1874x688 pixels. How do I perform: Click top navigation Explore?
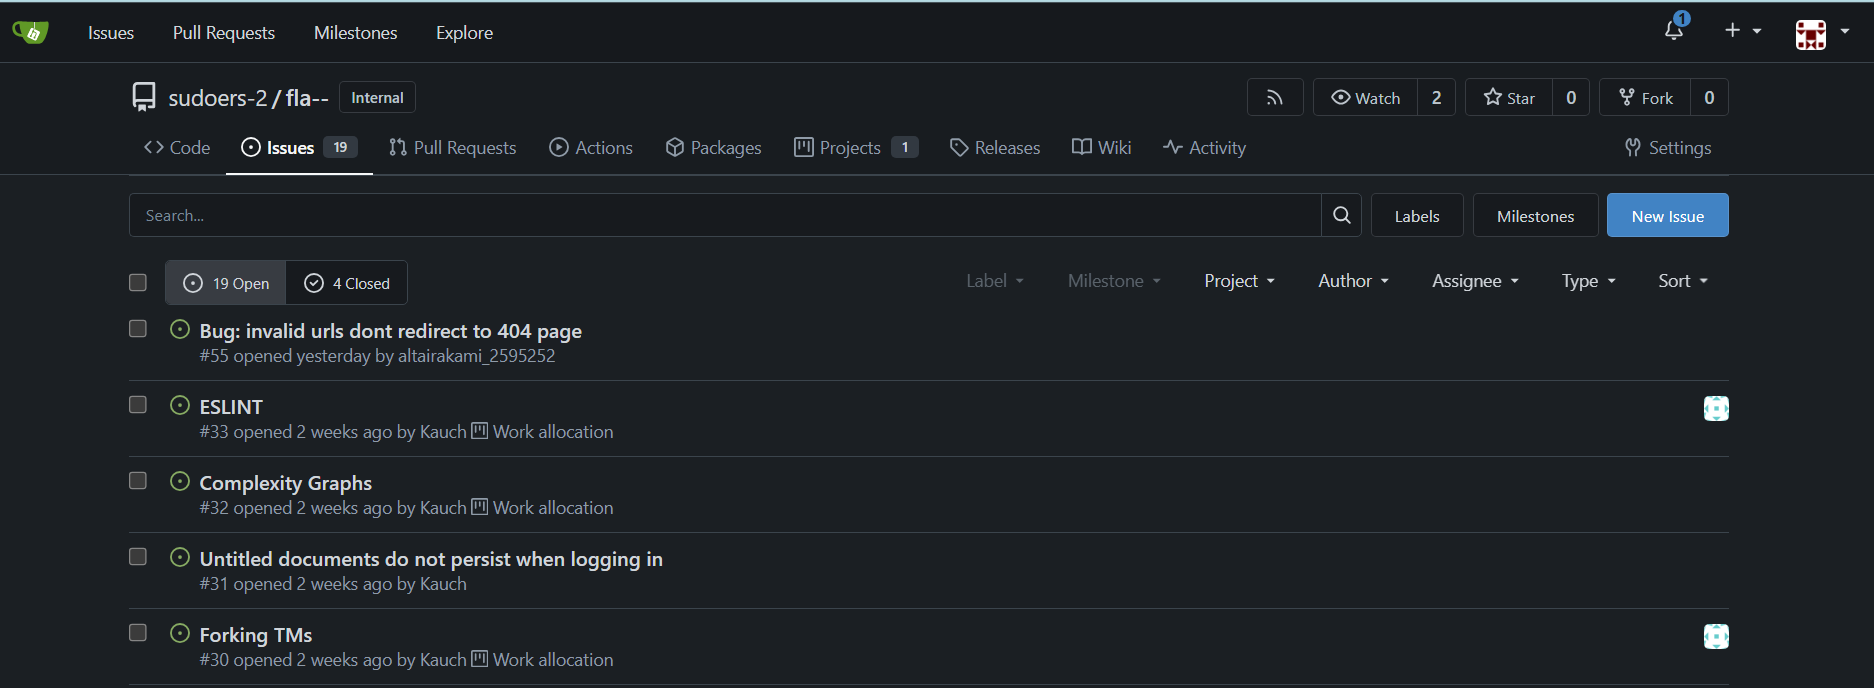(464, 33)
